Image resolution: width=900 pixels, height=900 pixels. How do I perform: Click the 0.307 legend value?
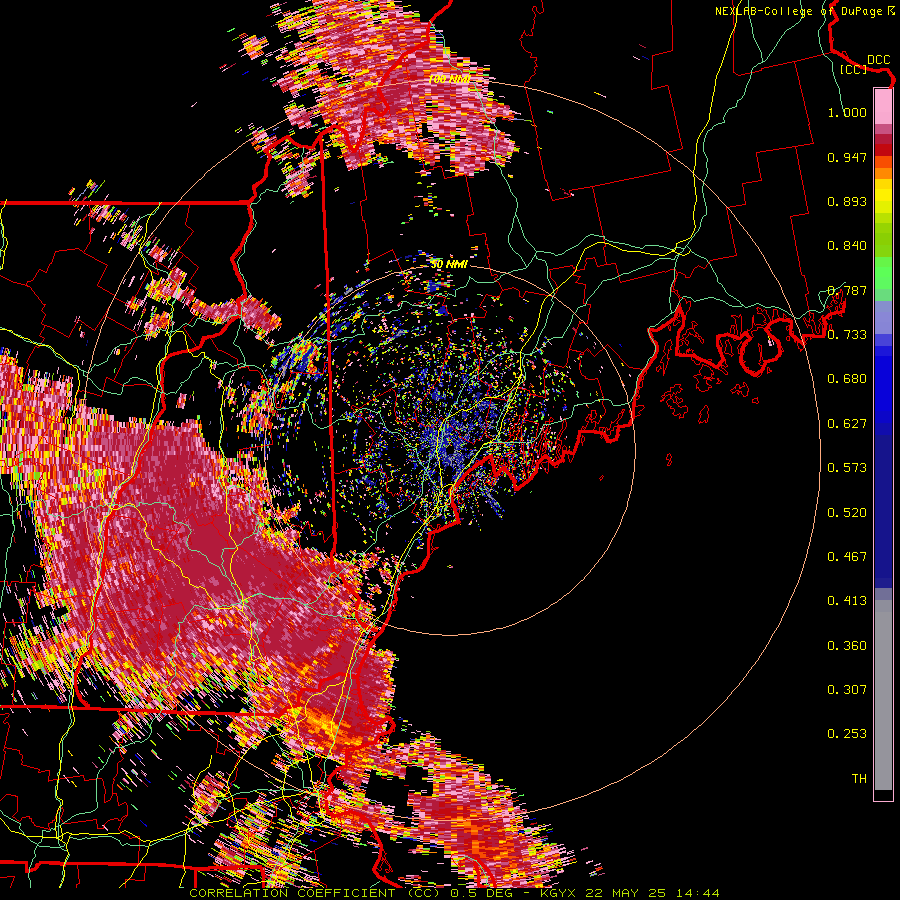[847, 690]
